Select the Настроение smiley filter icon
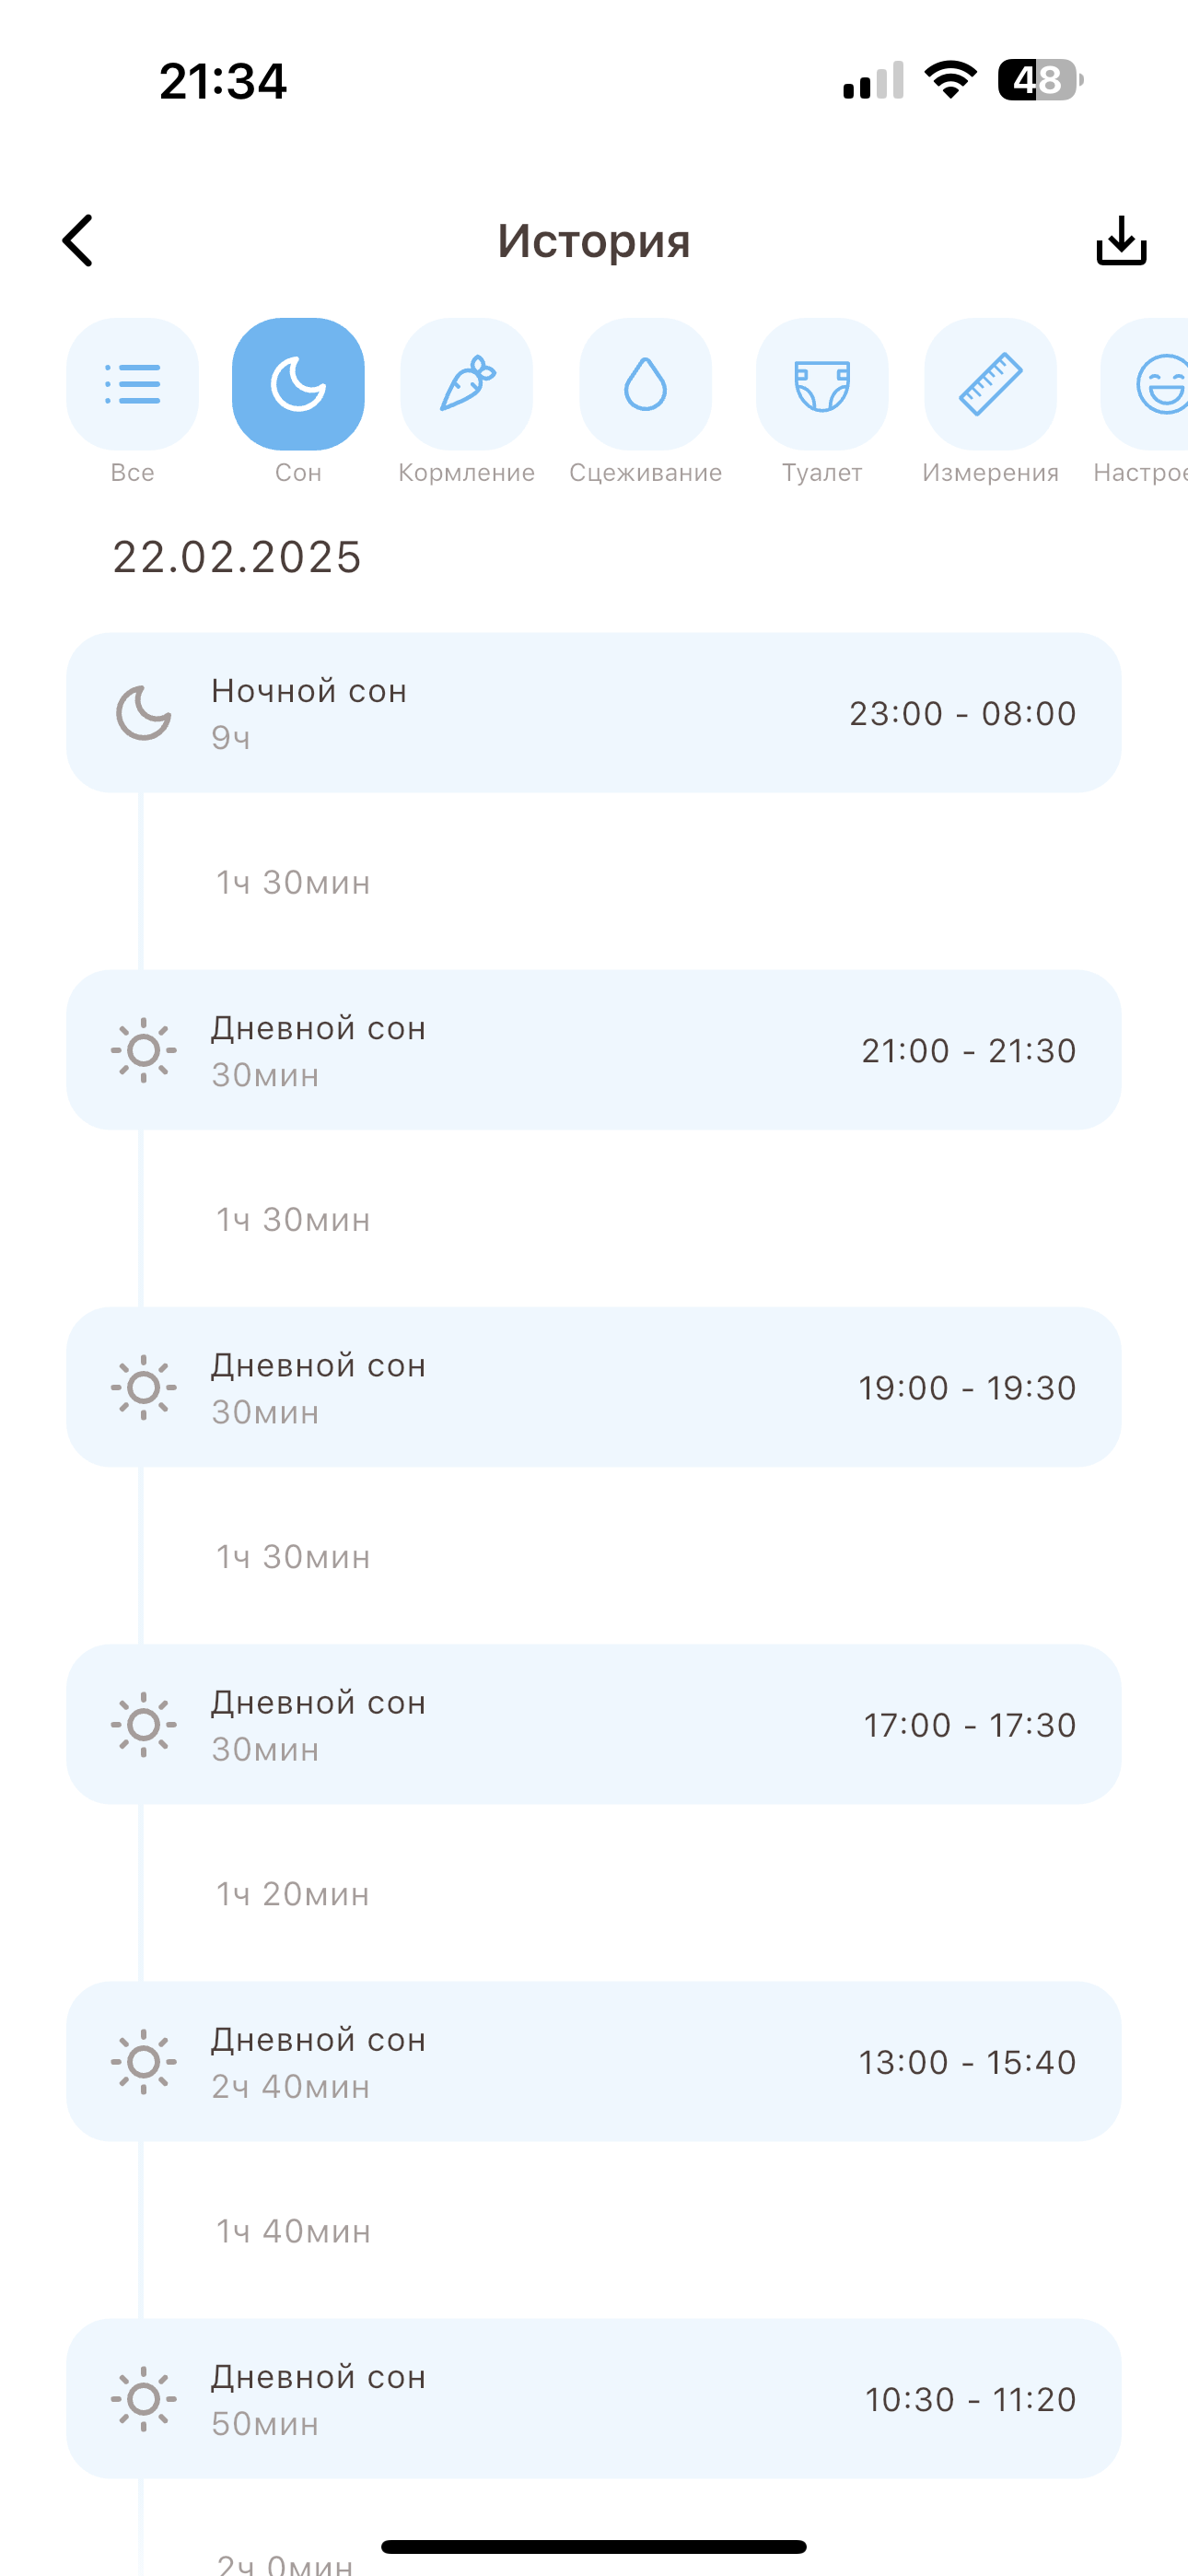This screenshot has height=2576, width=1188. 1150,384
